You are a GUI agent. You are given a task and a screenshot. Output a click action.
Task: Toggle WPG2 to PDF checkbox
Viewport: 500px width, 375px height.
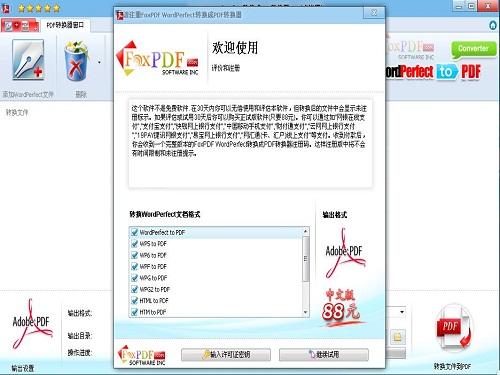(x=134, y=289)
